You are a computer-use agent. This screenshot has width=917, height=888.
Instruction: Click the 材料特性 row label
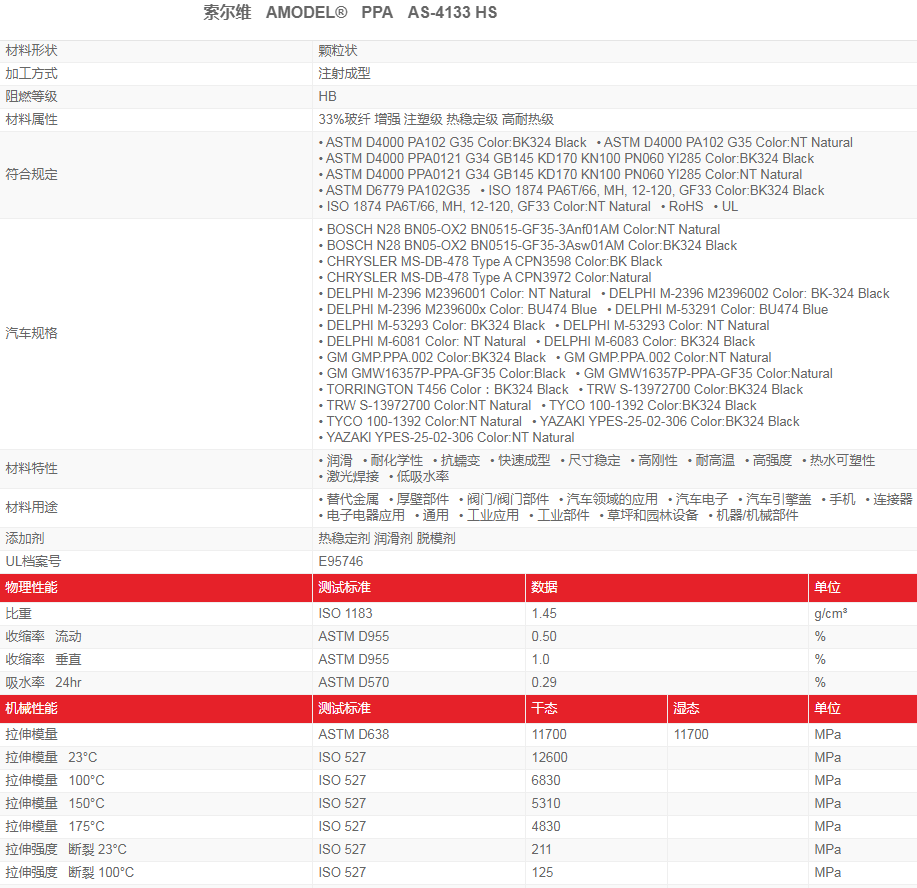(x=32, y=469)
